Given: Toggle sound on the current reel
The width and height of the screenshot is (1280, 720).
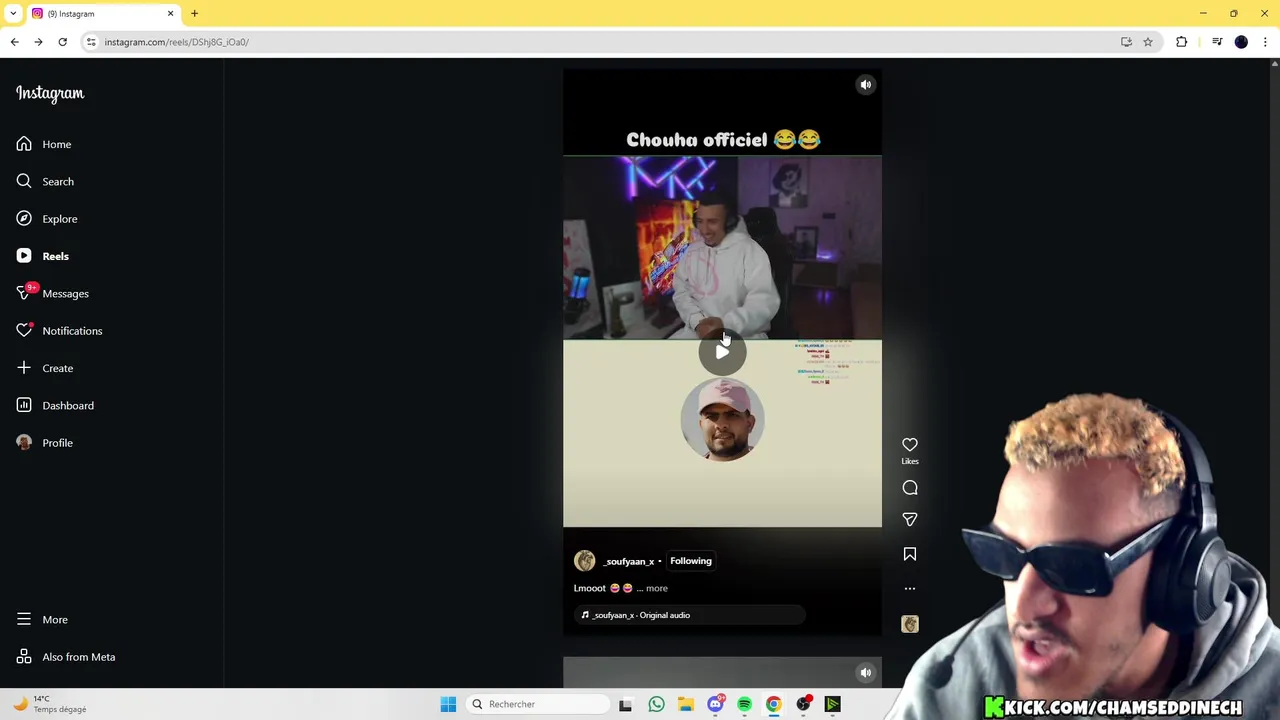Looking at the screenshot, I should click(x=866, y=85).
